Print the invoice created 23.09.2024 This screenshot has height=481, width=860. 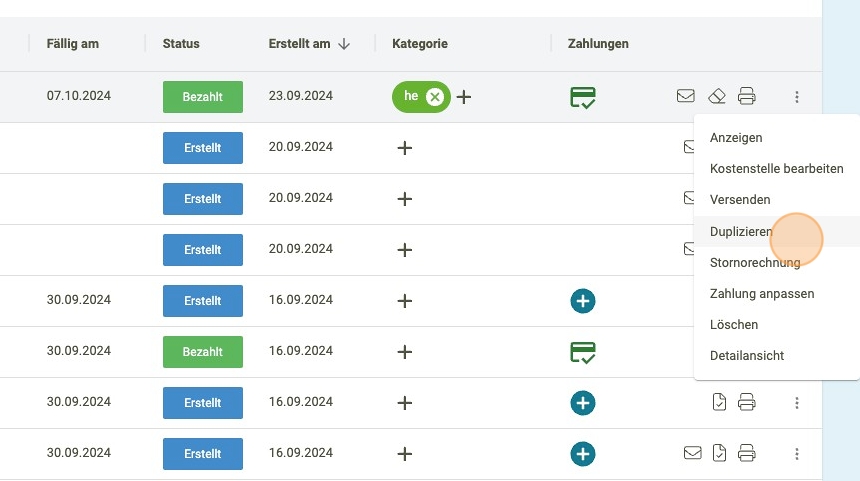(746, 96)
